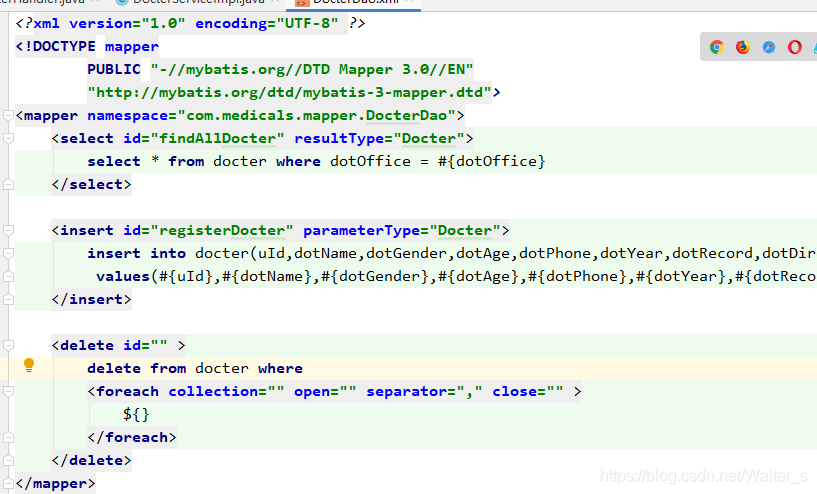Click the registerDocter id value
817x494 pixels.
221,231
